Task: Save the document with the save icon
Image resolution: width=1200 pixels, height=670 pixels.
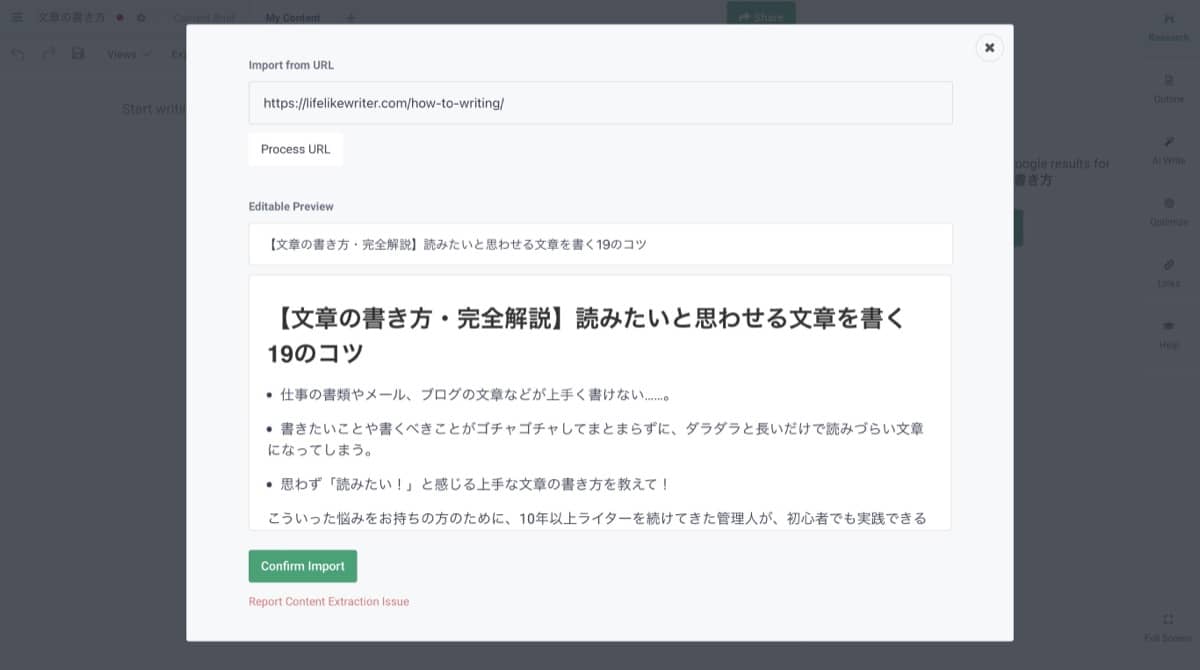Action: pos(77,54)
